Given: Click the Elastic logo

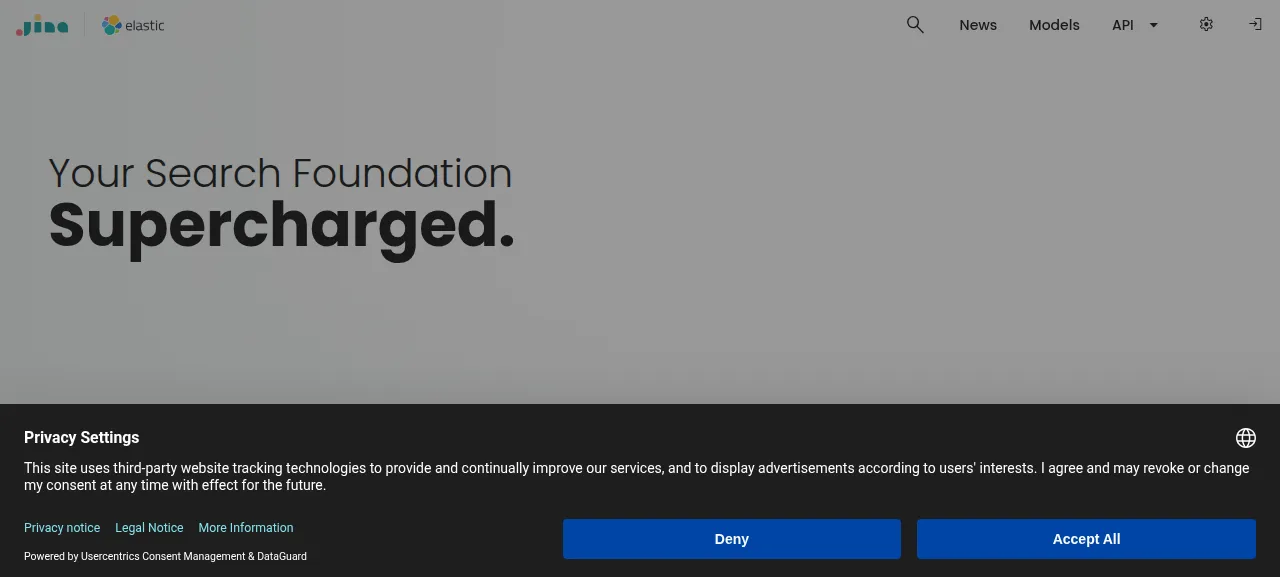Looking at the screenshot, I should click(x=133, y=25).
